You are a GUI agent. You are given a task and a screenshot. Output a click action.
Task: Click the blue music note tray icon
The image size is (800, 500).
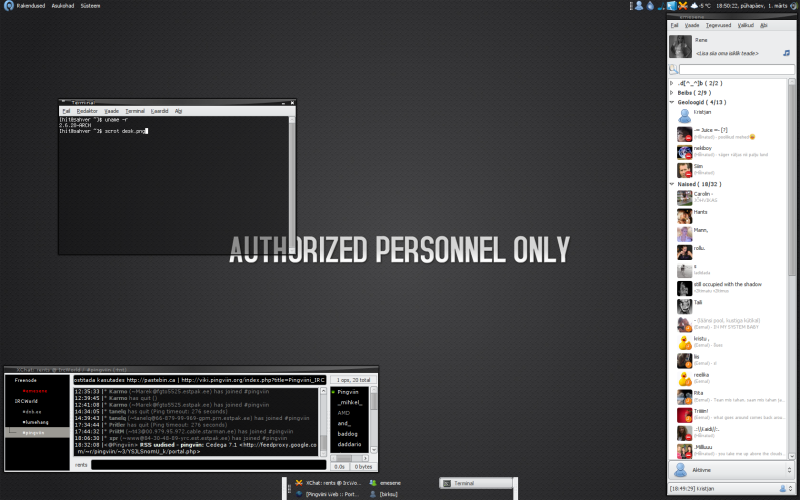pyautogui.click(x=661, y=6)
